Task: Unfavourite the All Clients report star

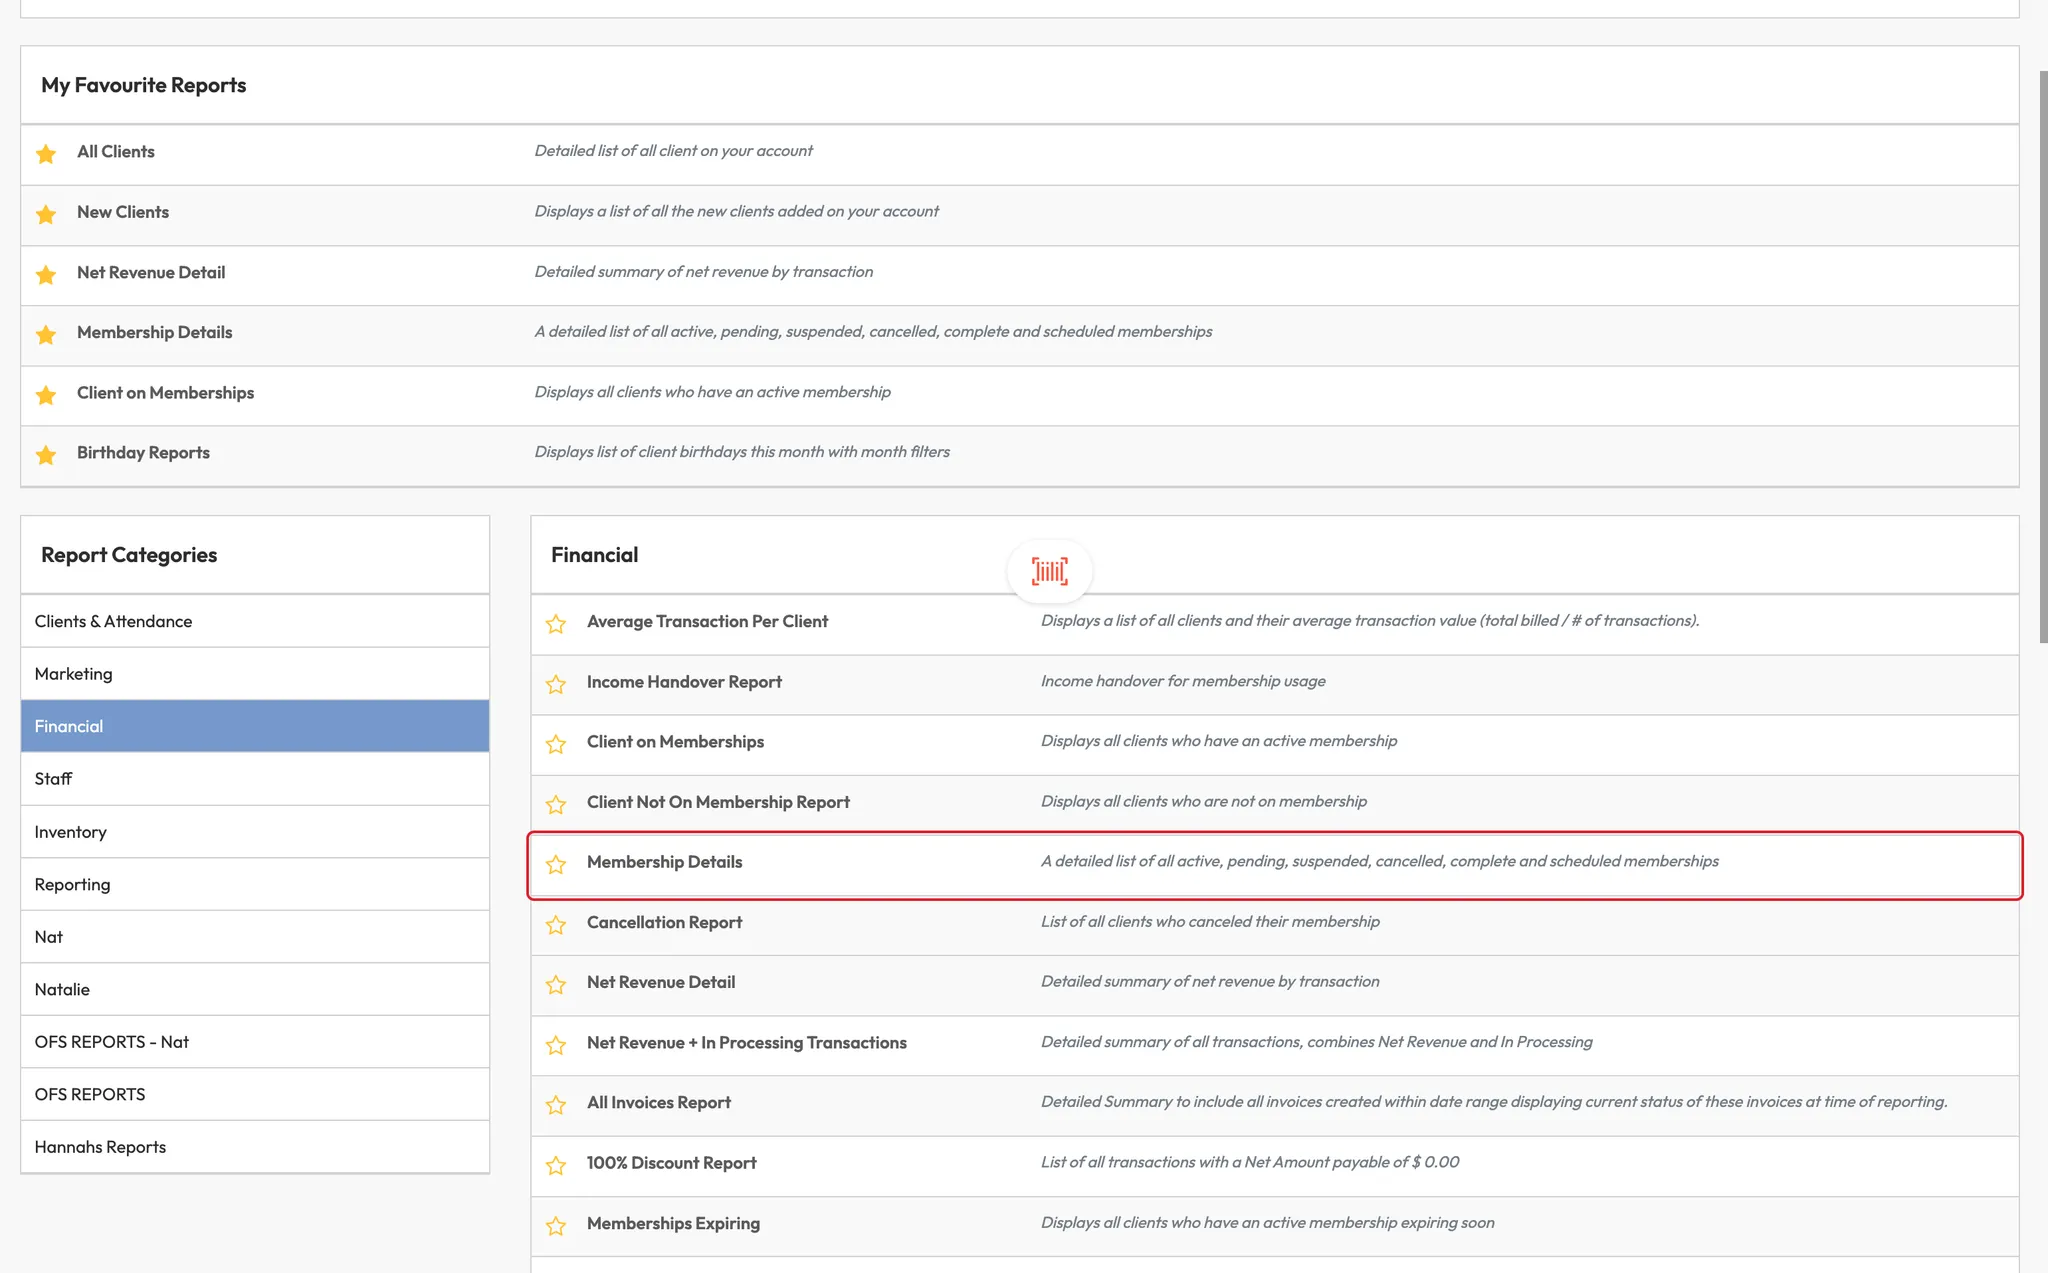Action: click(x=46, y=154)
